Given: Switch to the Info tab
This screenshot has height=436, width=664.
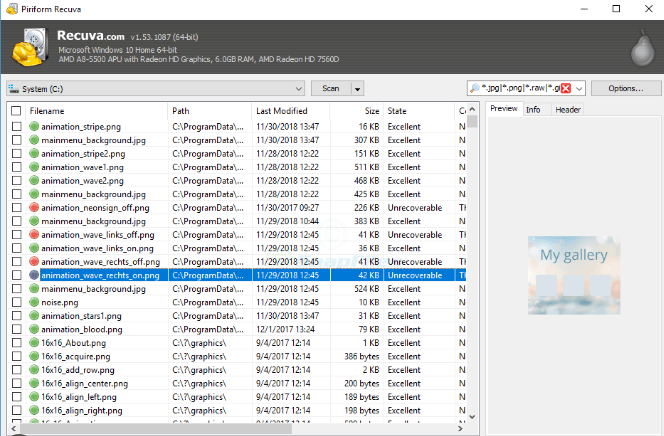Looking at the screenshot, I should point(533,109).
